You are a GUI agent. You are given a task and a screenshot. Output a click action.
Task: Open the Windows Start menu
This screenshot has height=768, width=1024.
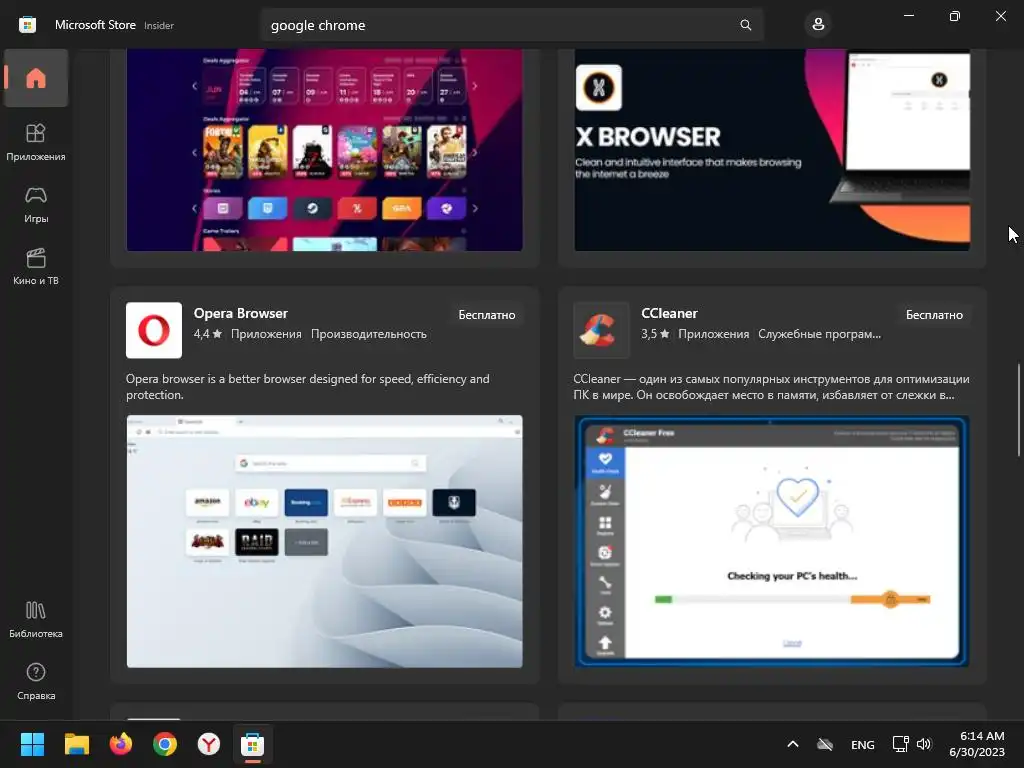32,744
